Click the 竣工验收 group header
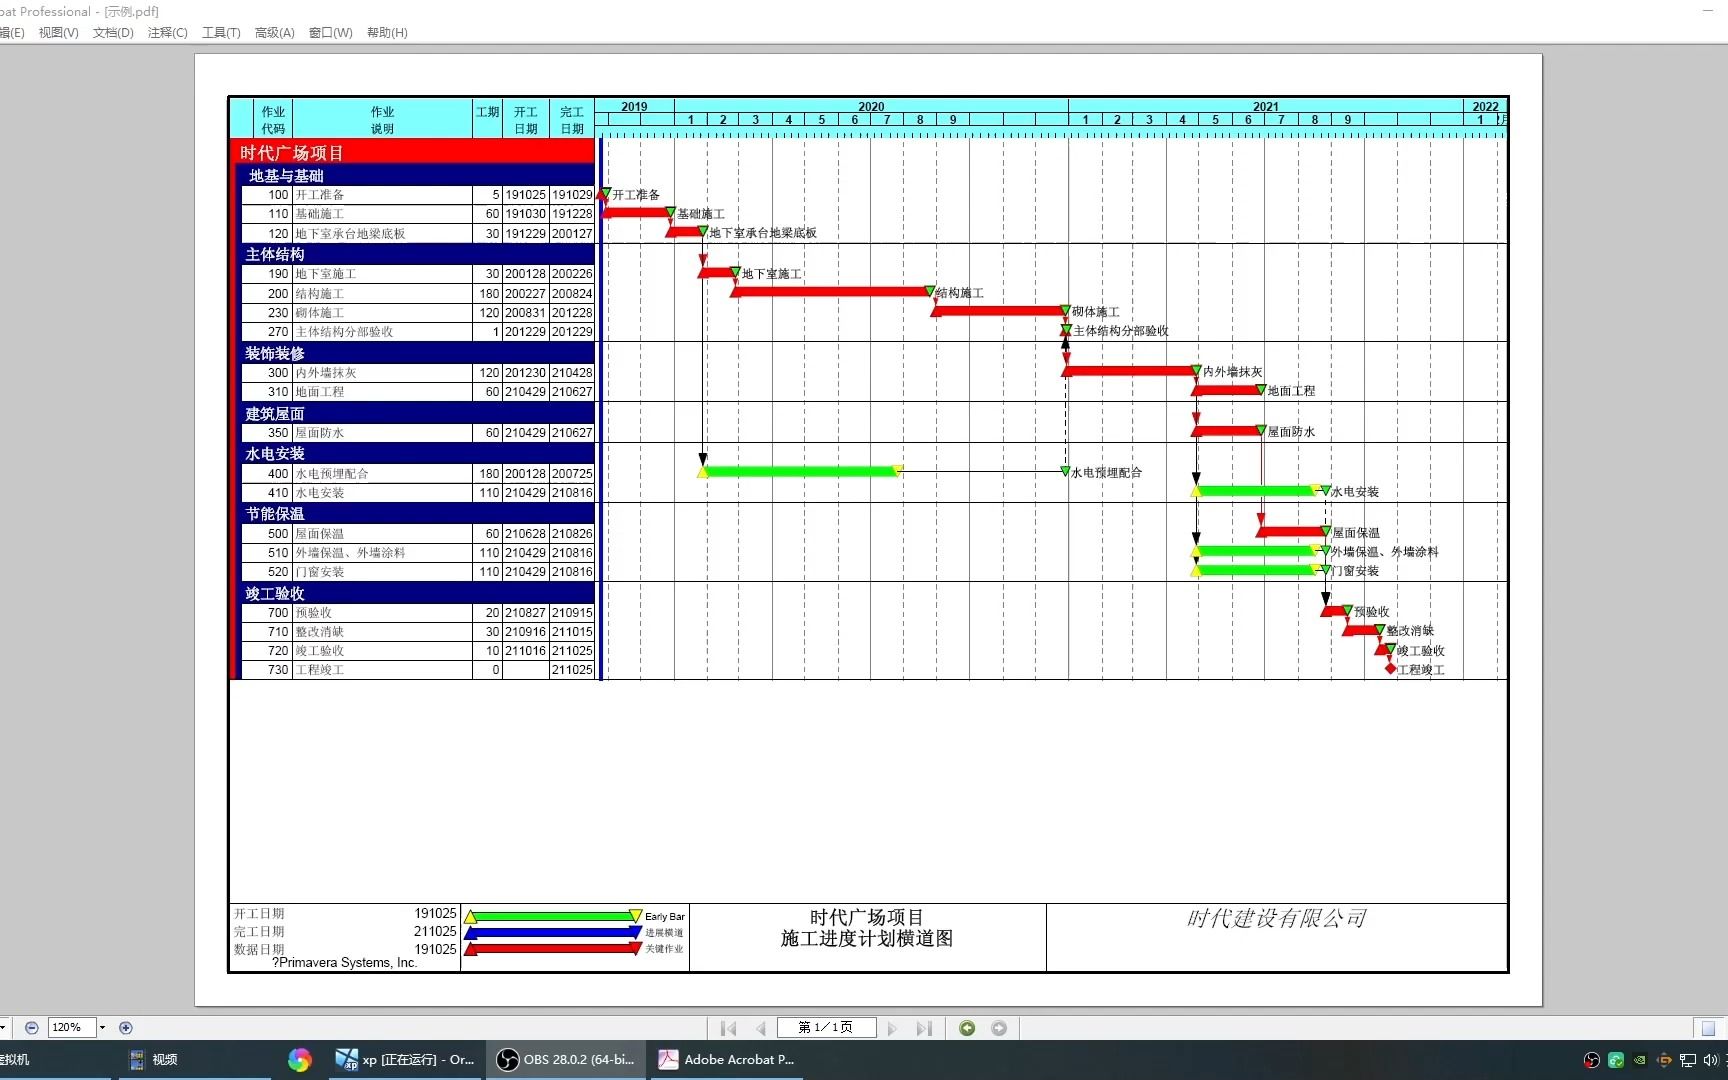The width and height of the screenshot is (1728, 1080). coord(416,593)
